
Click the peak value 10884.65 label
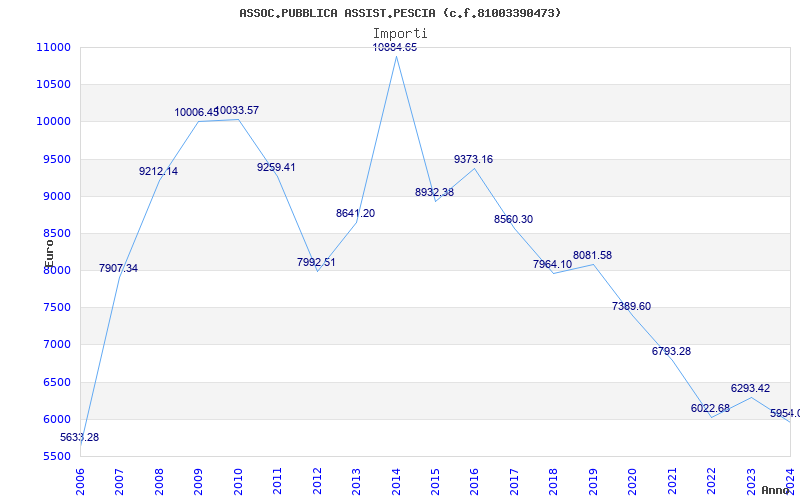[395, 47]
